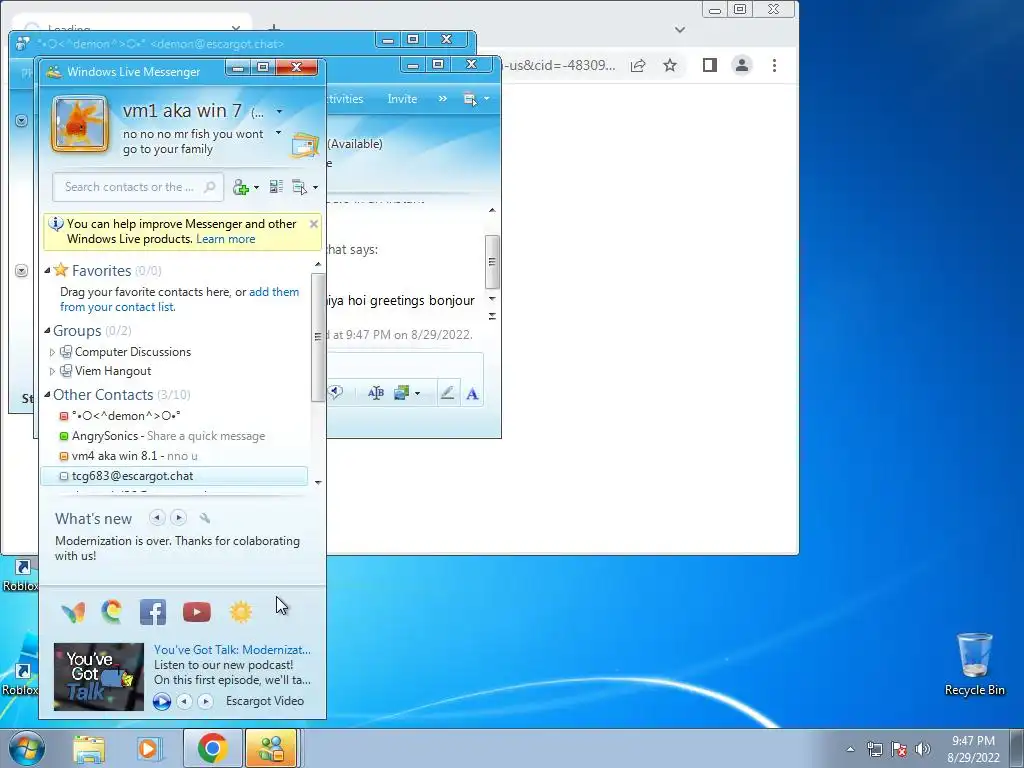1024x768 pixels.
Task: Click the YouTube icon in Messenger
Action: pyautogui.click(x=197, y=612)
